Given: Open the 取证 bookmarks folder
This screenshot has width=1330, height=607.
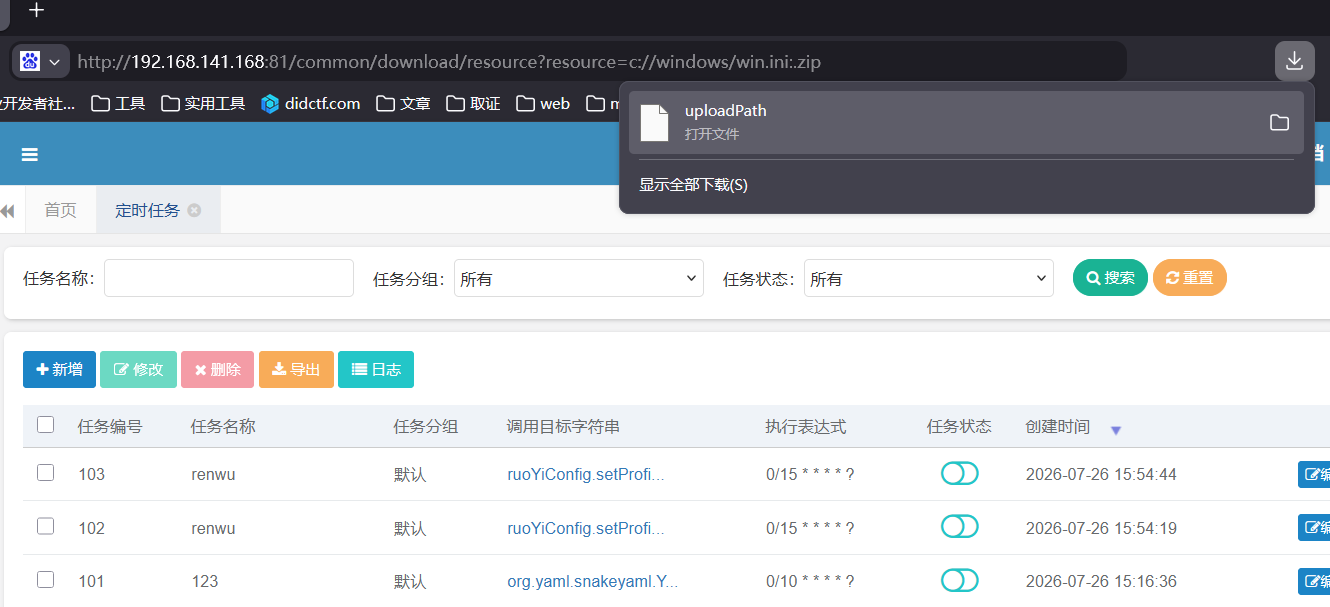Looking at the screenshot, I should (473, 103).
